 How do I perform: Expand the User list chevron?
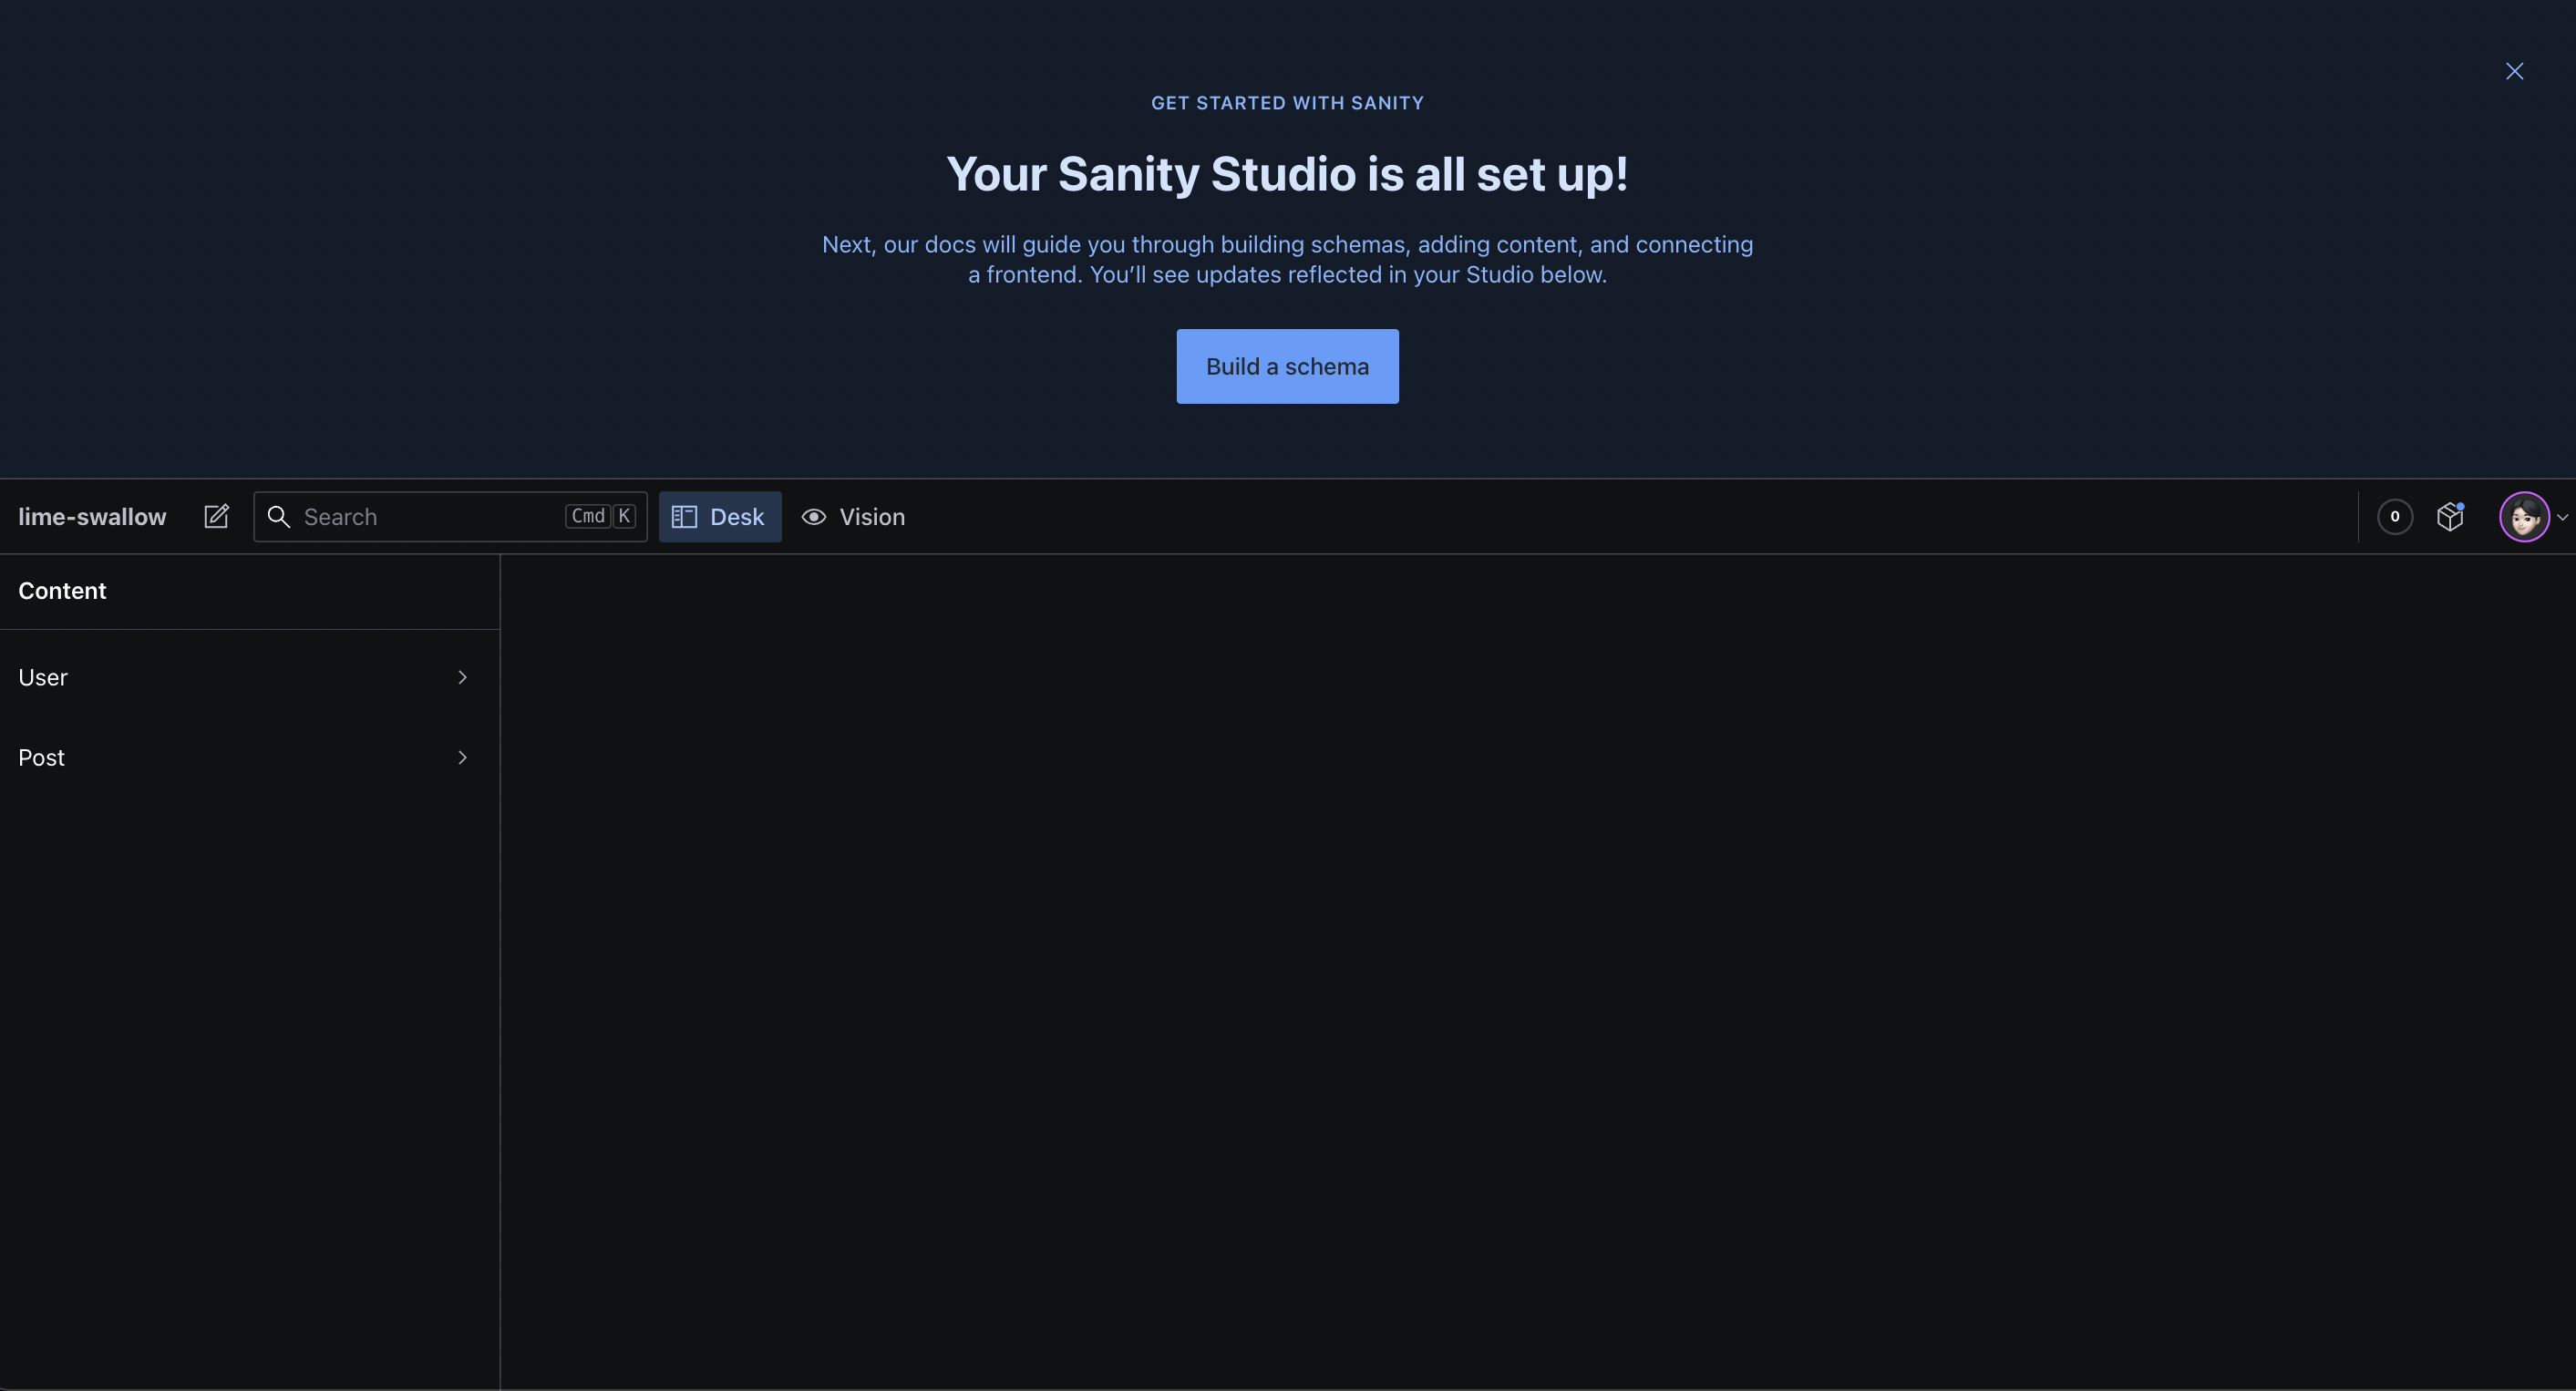point(462,677)
